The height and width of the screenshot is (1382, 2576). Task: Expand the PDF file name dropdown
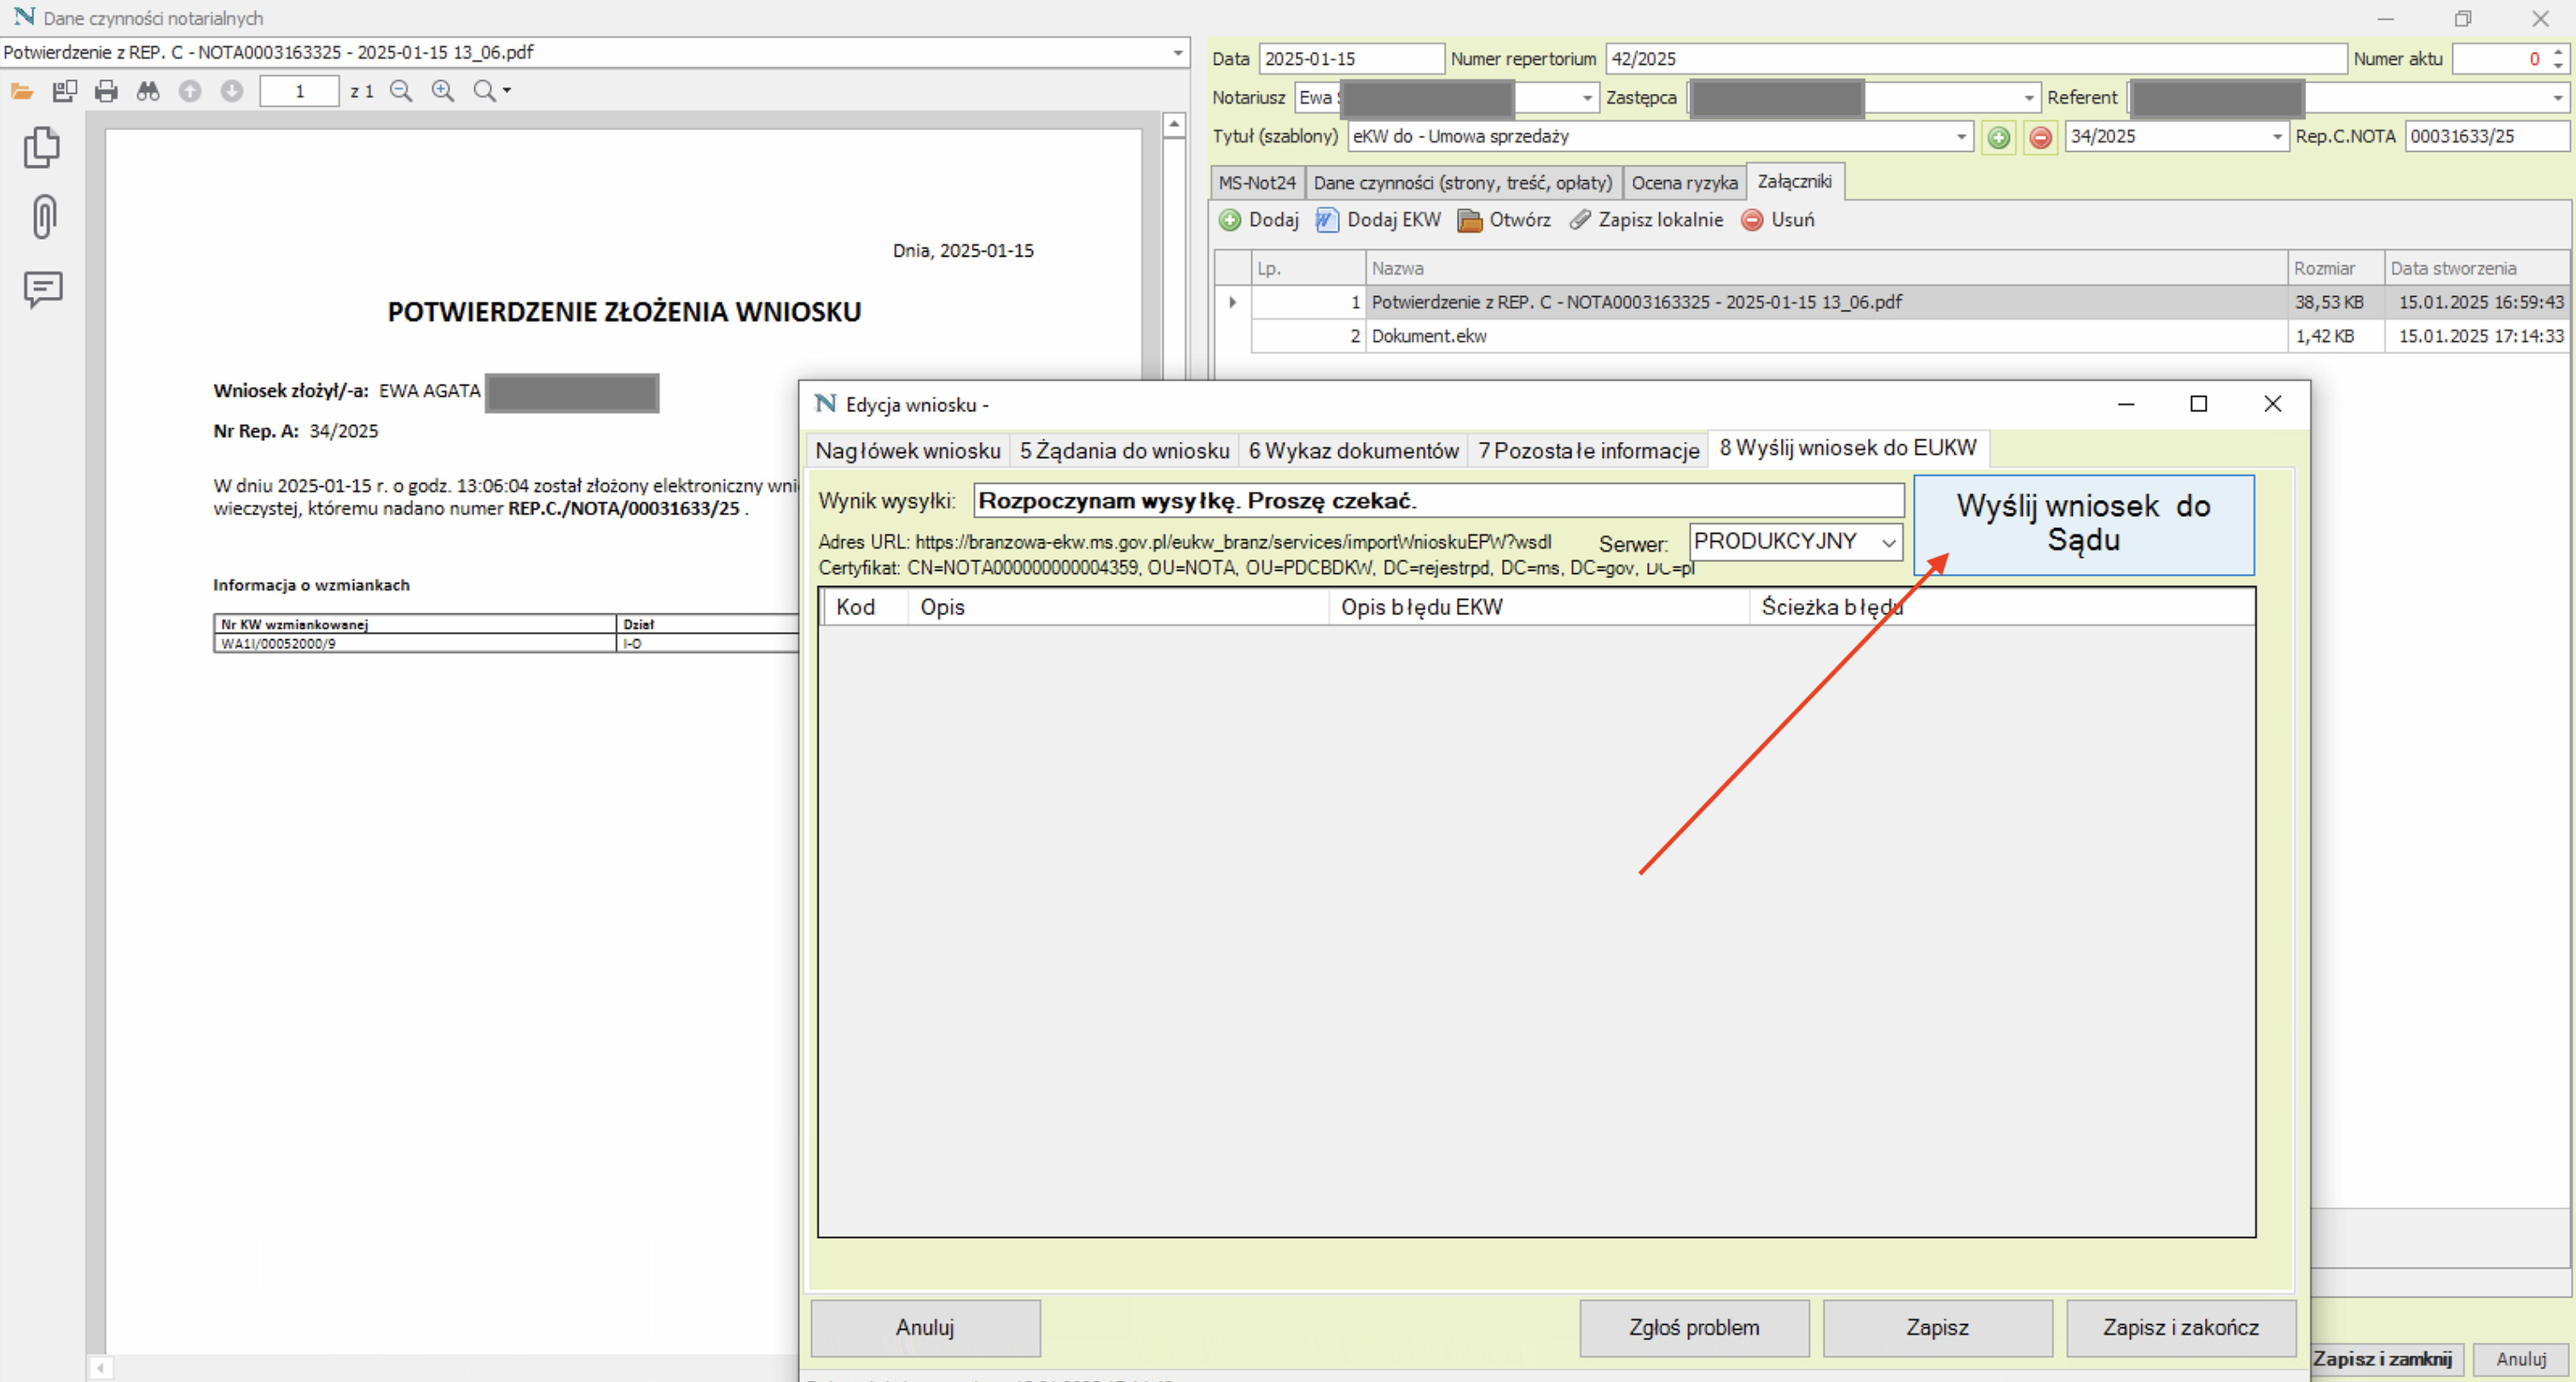point(1178,53)
